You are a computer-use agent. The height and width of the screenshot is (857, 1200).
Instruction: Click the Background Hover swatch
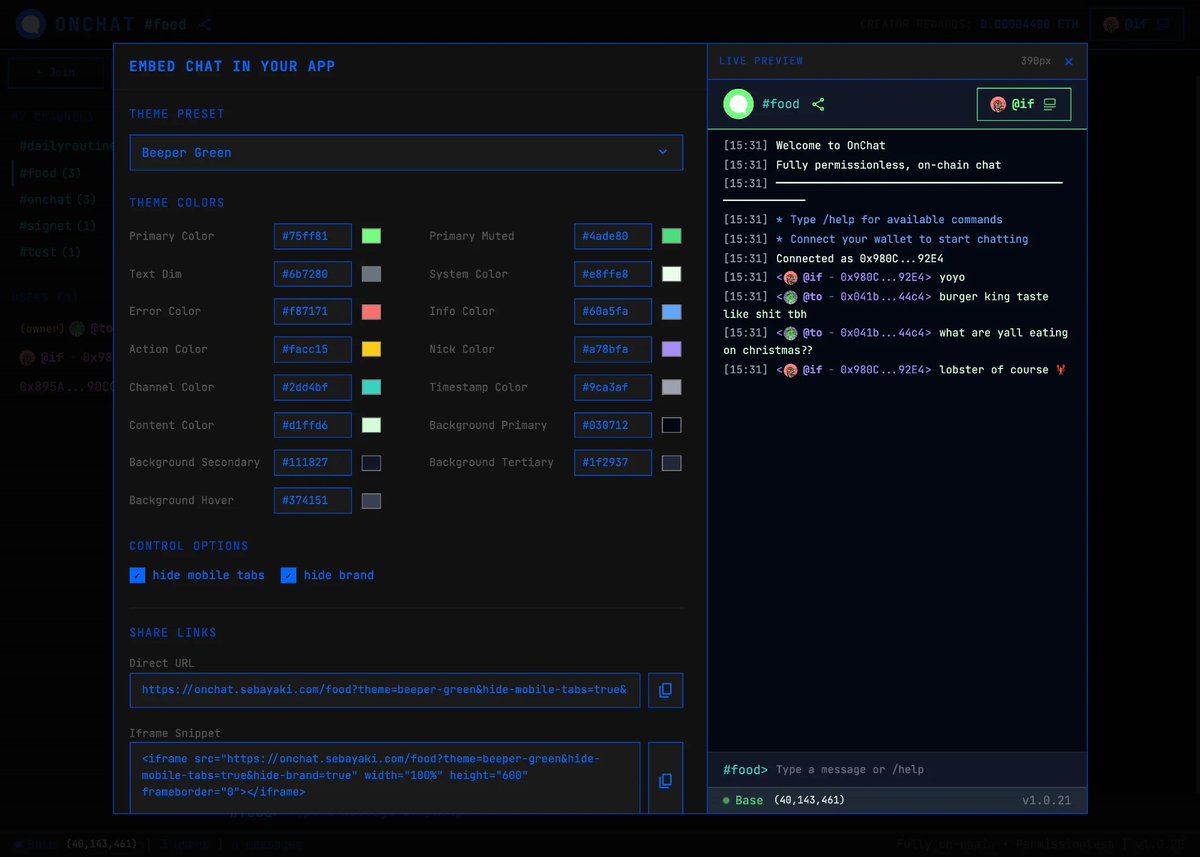[x=371, y=501]
